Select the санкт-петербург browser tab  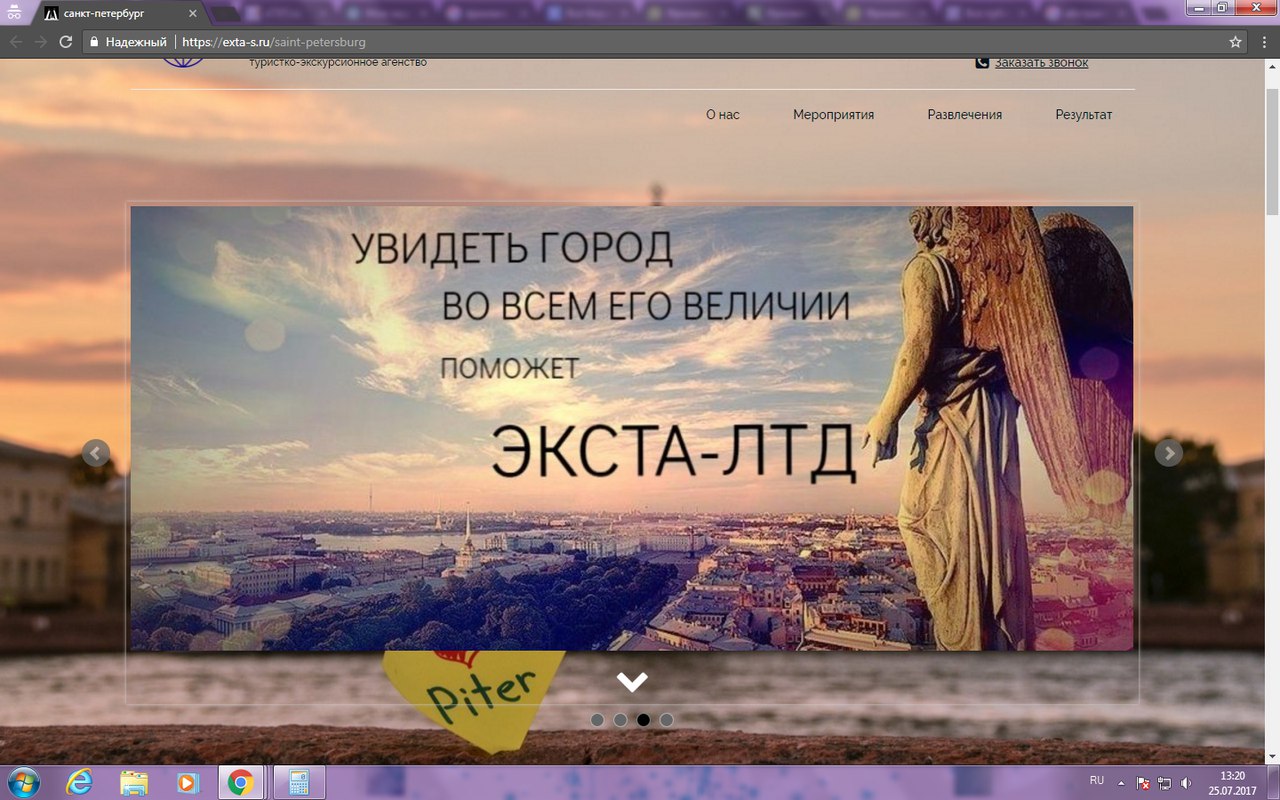click(118, 14)
